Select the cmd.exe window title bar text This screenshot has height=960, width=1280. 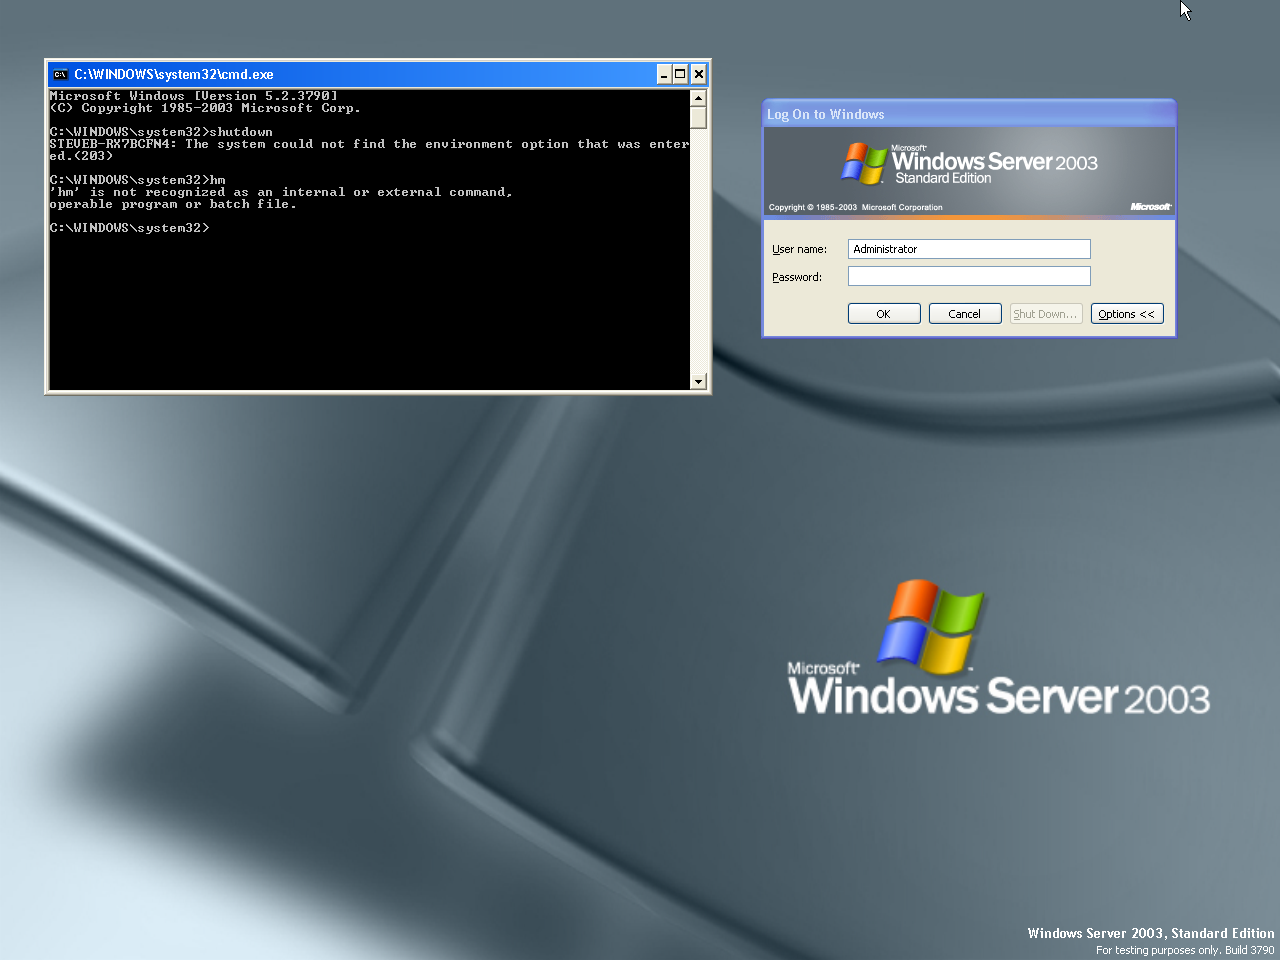point(174,74)
